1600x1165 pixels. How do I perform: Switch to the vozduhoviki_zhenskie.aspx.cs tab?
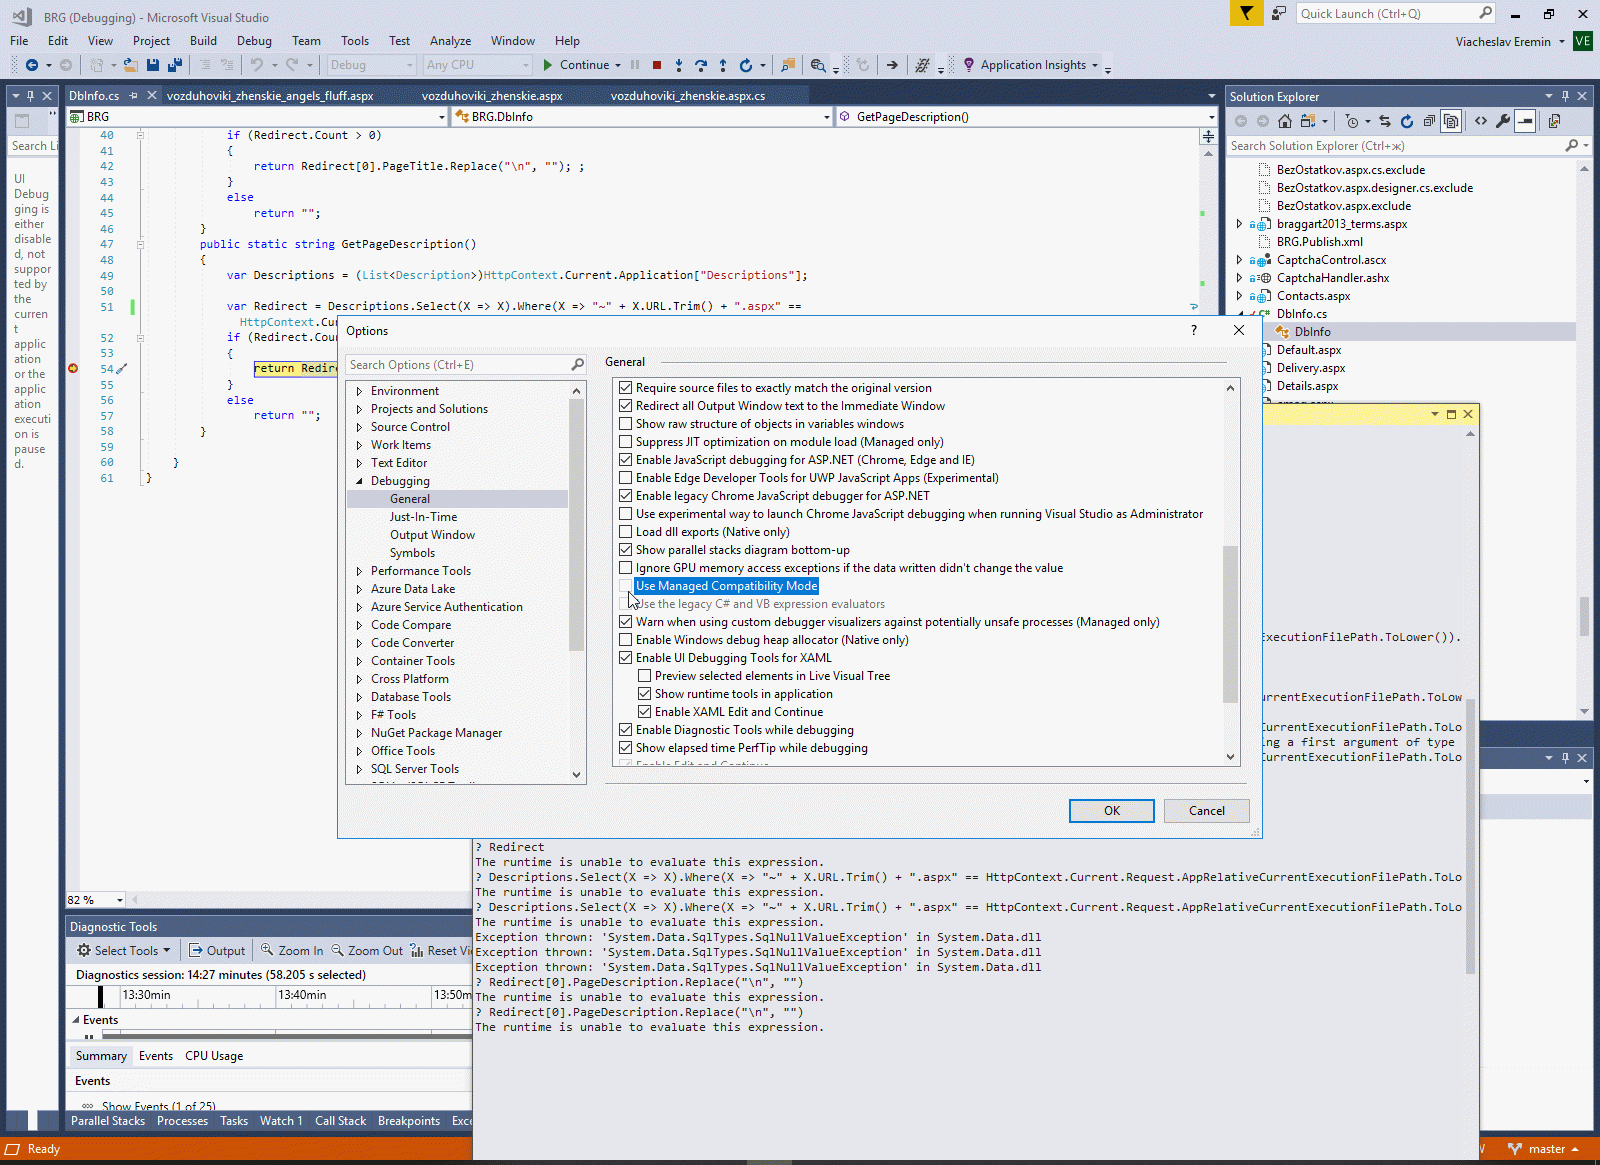point(688,96)
